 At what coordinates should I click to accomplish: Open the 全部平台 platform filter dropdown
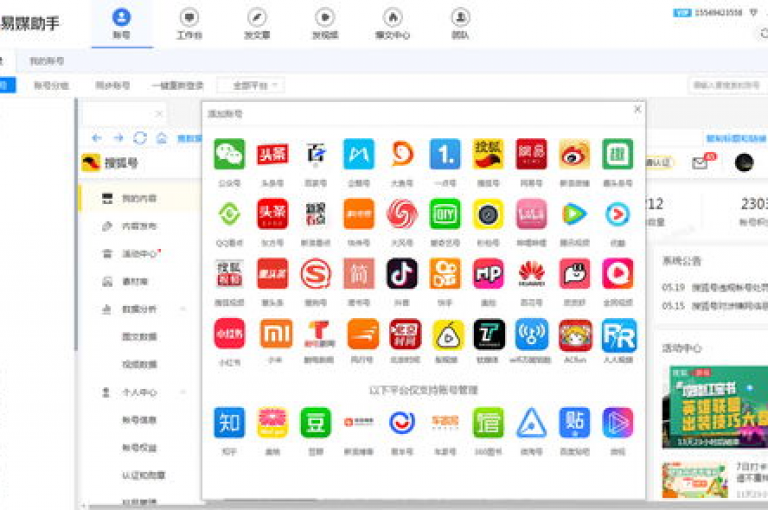251,85
